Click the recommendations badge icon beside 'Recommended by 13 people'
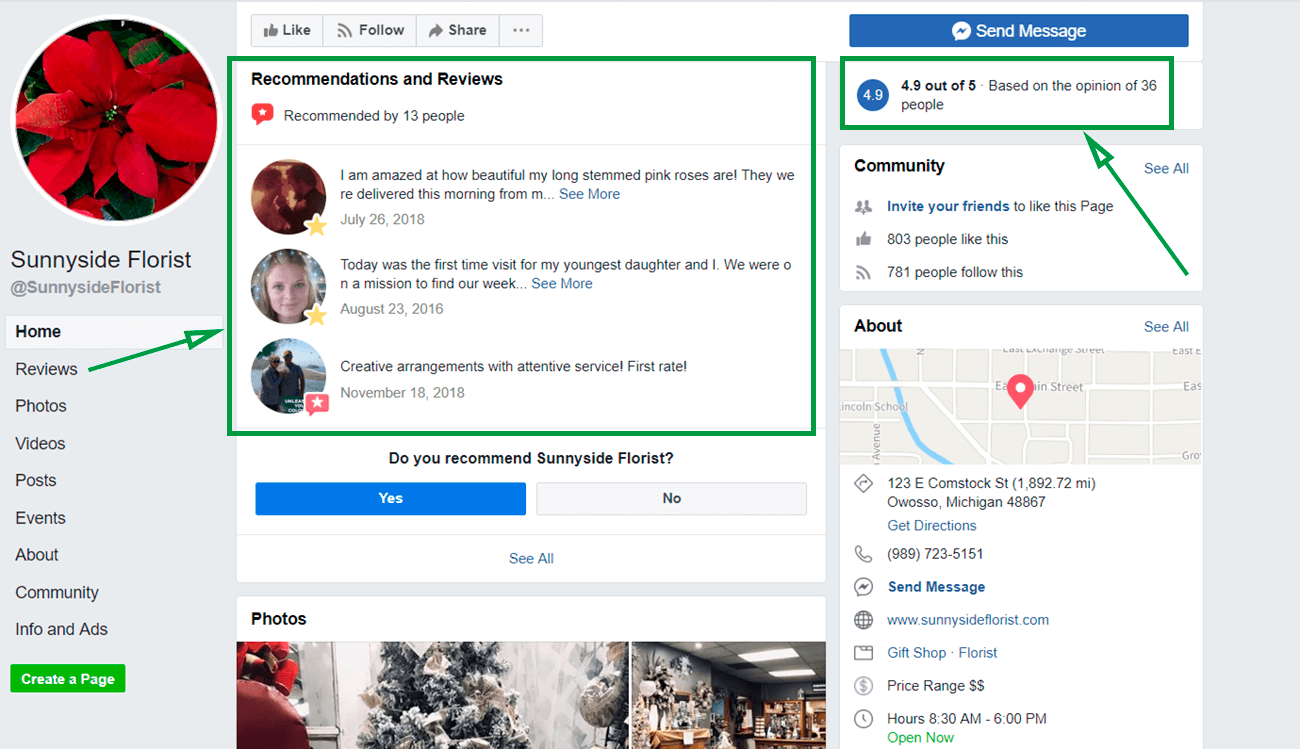Image resolution: width=1300 pixels, height=749 pixels. coord(262,115)
